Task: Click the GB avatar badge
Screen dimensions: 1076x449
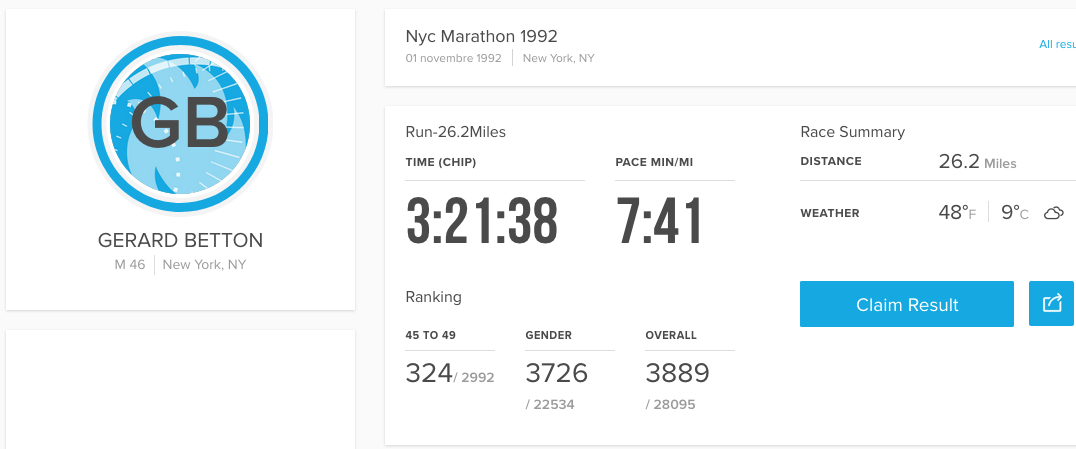Action: [180, 124]
